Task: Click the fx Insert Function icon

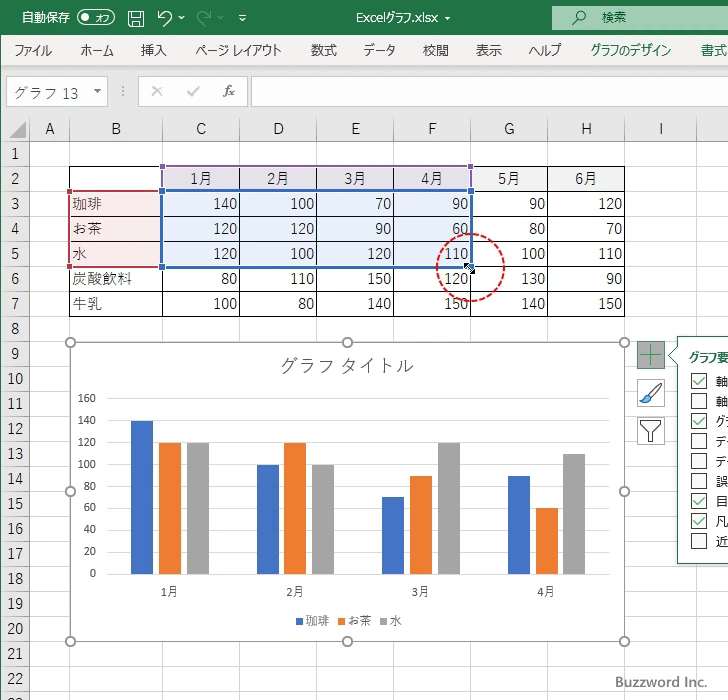Action: 229,92
